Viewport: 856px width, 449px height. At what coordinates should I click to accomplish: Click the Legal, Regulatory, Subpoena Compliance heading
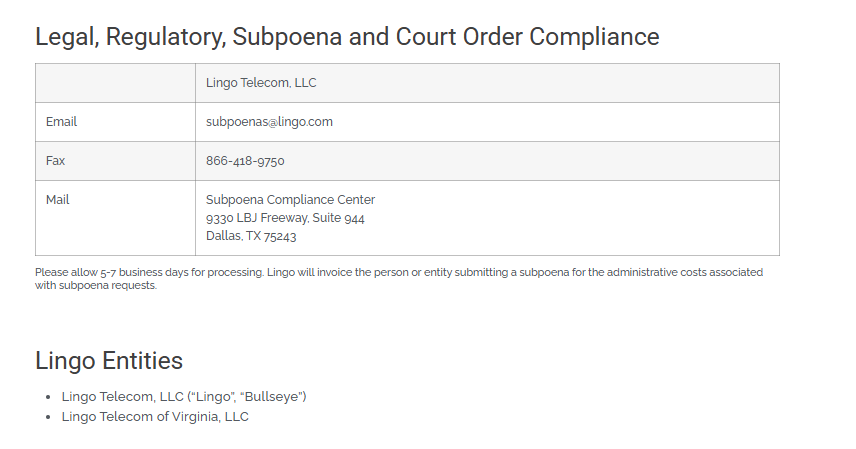tap(347, 37)
